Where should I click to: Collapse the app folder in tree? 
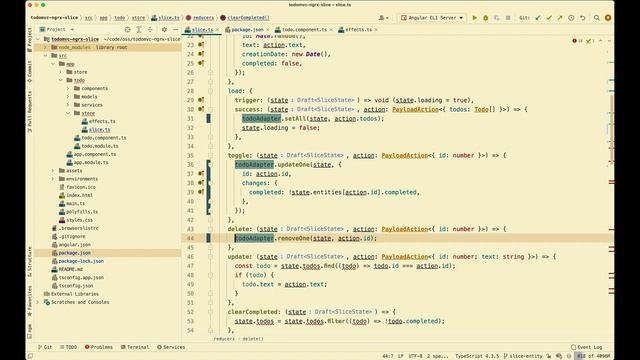[53, 64]
